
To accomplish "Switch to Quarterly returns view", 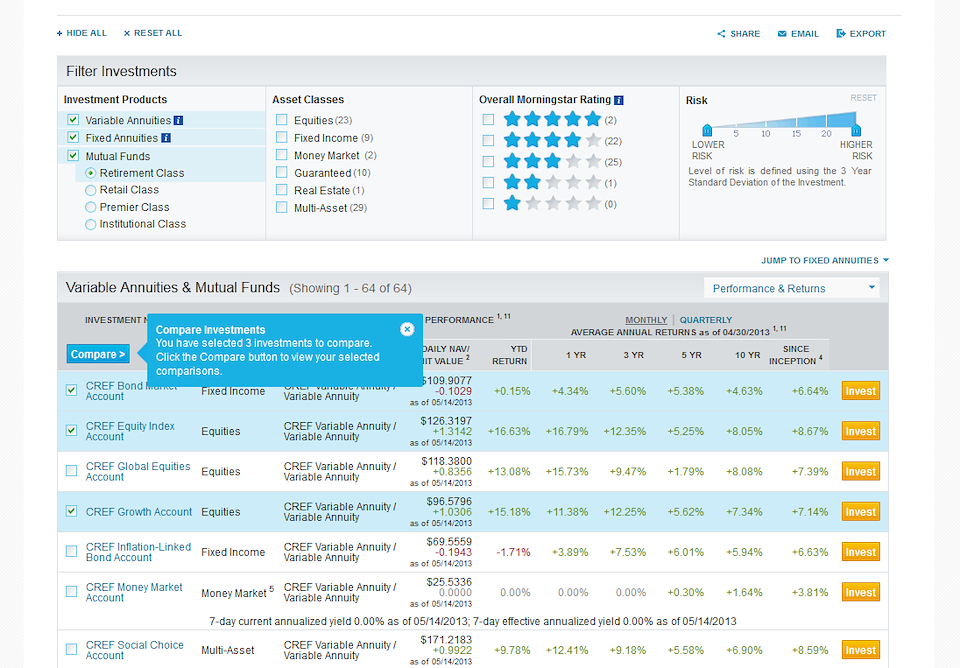I will (706, 320).
